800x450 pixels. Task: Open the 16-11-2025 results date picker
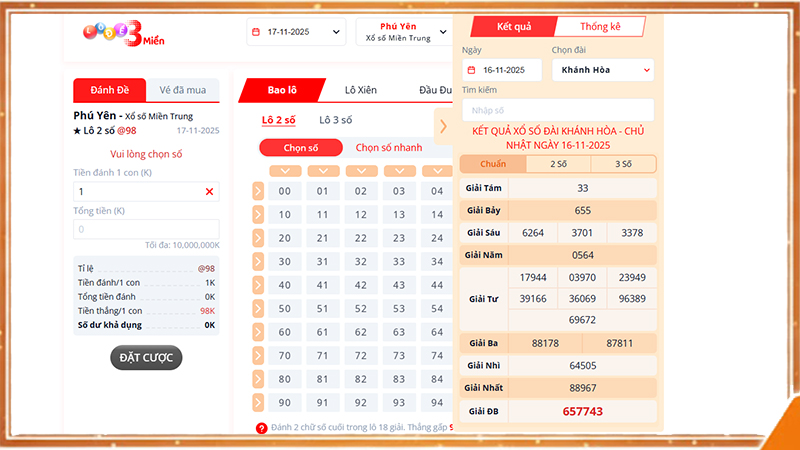pyautogui.click(x=502, y=70)
